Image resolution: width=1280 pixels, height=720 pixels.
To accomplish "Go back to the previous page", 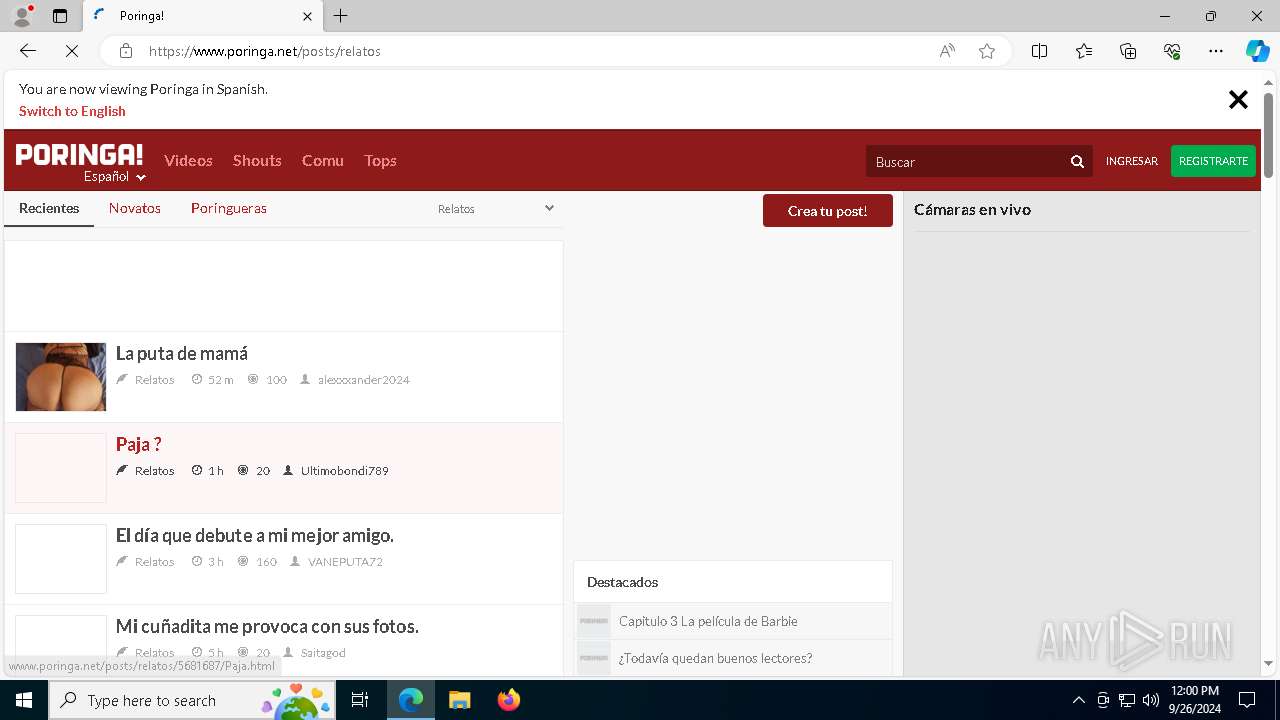I will (x=28, y=51).
